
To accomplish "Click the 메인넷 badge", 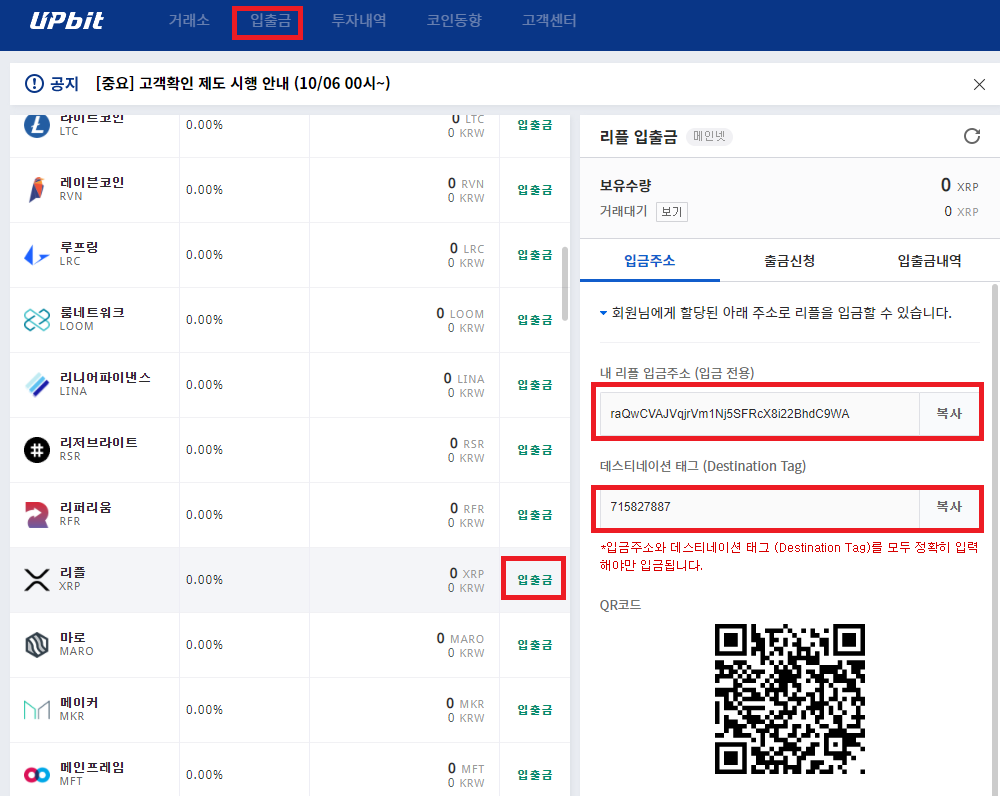I will (709, 136).
